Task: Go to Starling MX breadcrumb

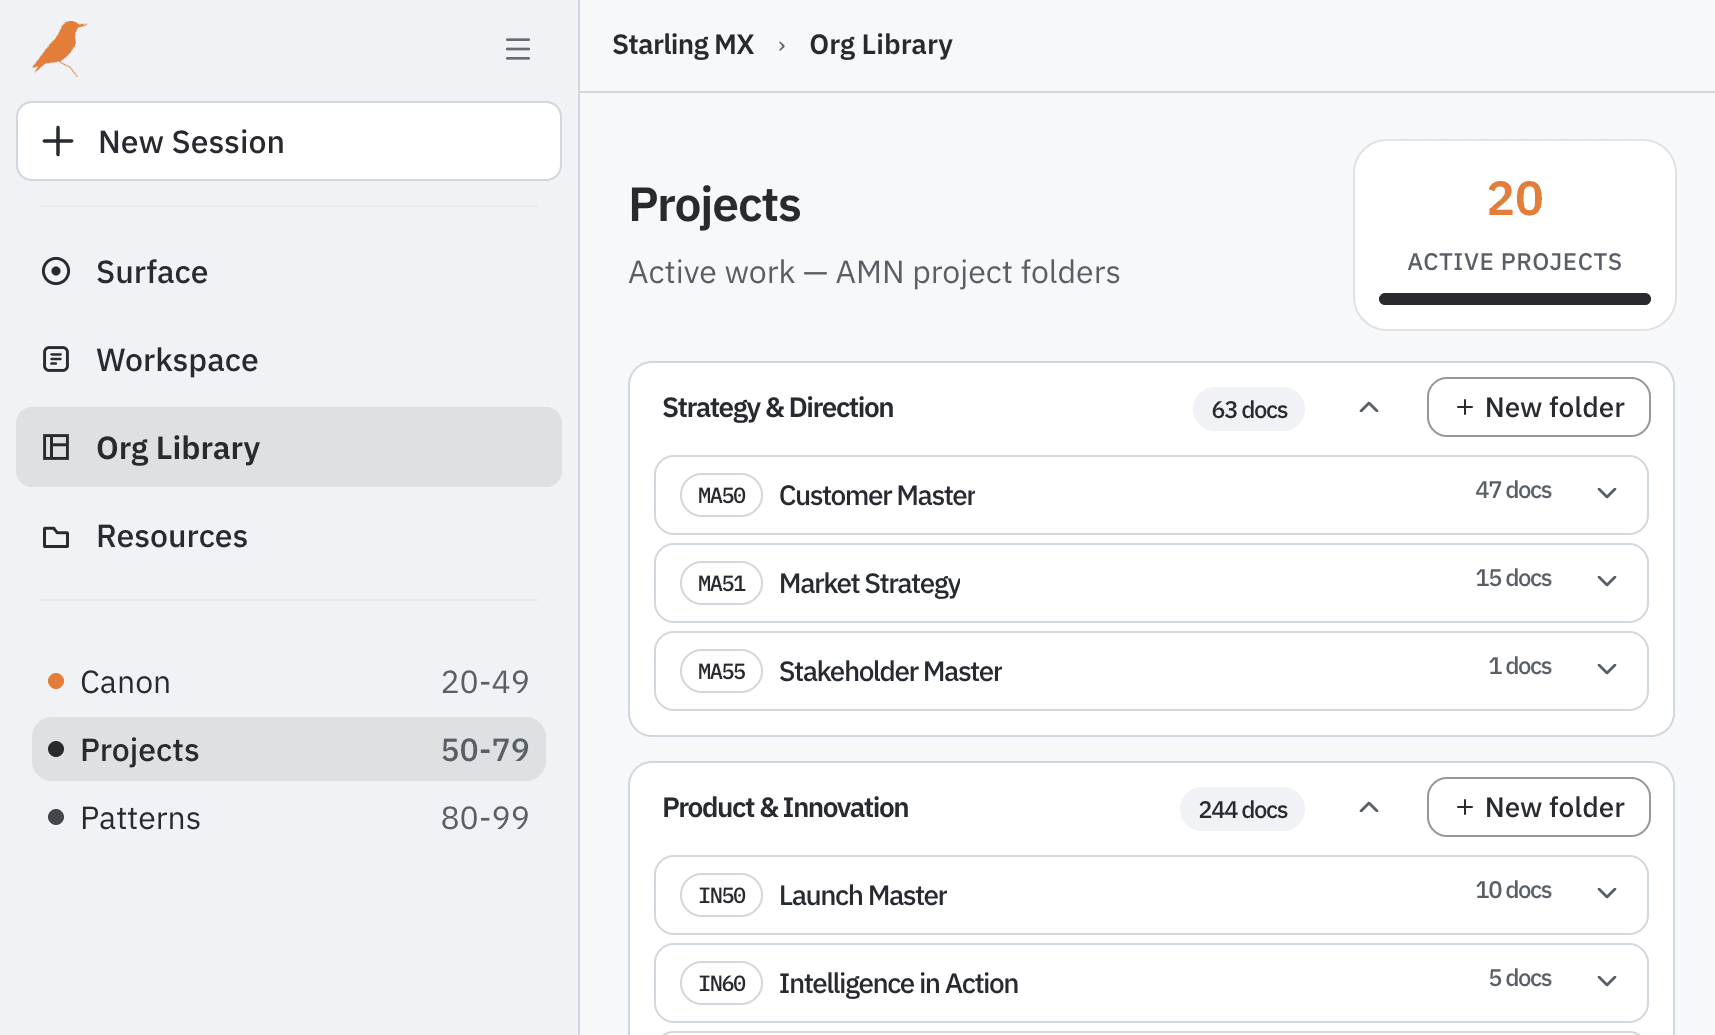Action: point(683,45)
